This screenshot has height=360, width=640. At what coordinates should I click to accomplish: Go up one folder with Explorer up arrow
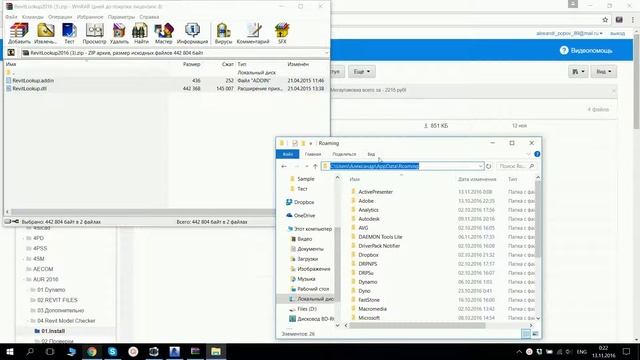pyautogui.click(x=315, y=166)
